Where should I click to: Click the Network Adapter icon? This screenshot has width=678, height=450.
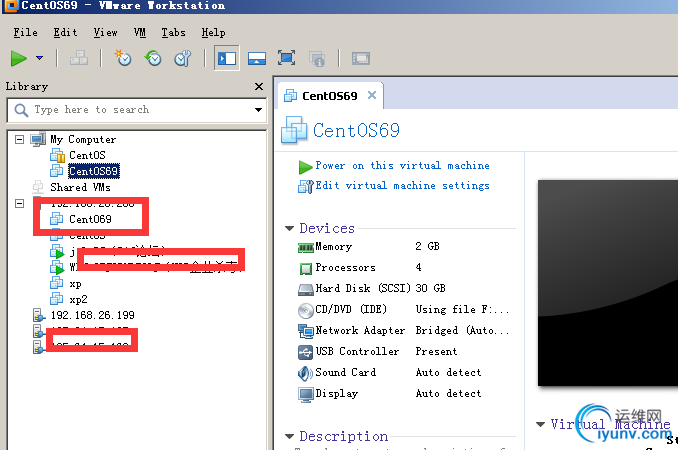point(306,332)
